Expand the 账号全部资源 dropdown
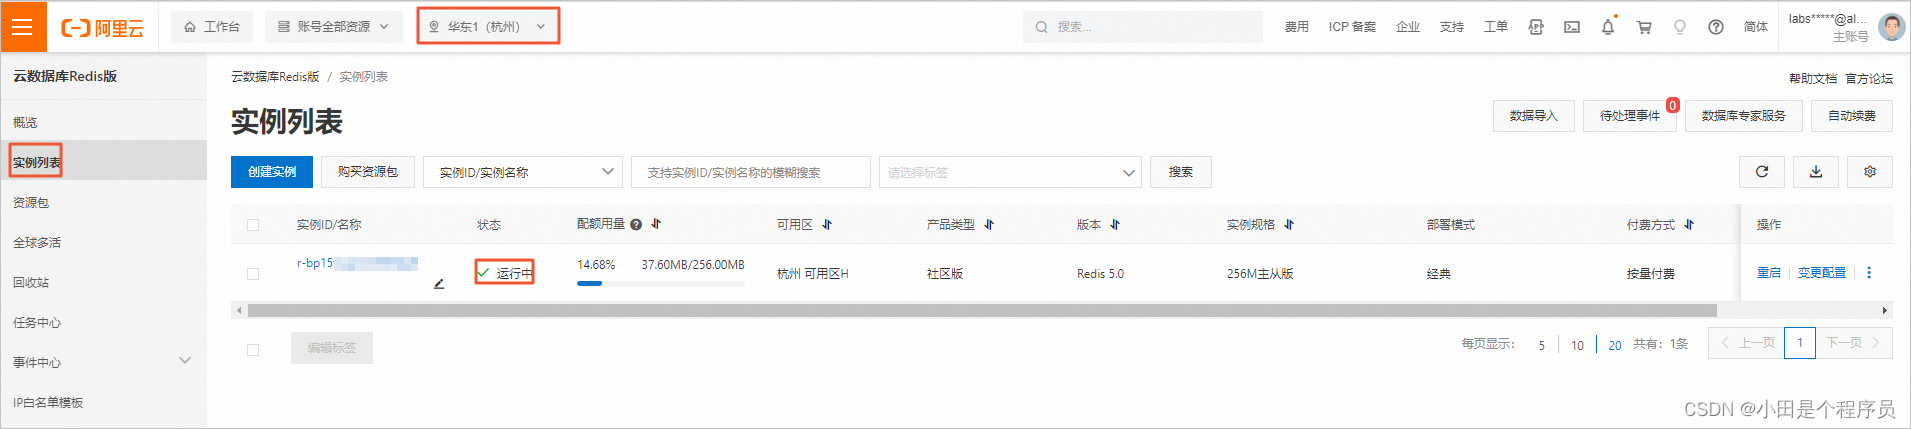Screen dimensions: 1911x429 pos(333,27)
